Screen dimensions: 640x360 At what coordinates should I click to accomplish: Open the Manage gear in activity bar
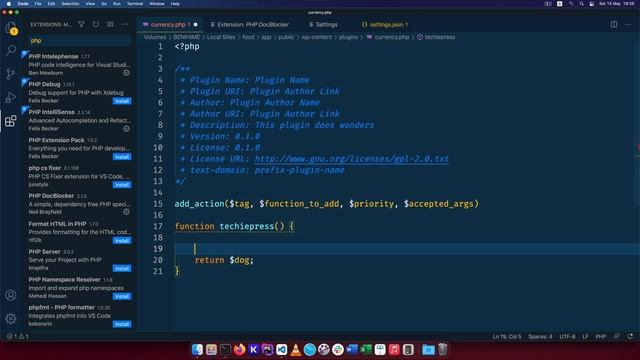pyautogui.click(x=11, y=318)
